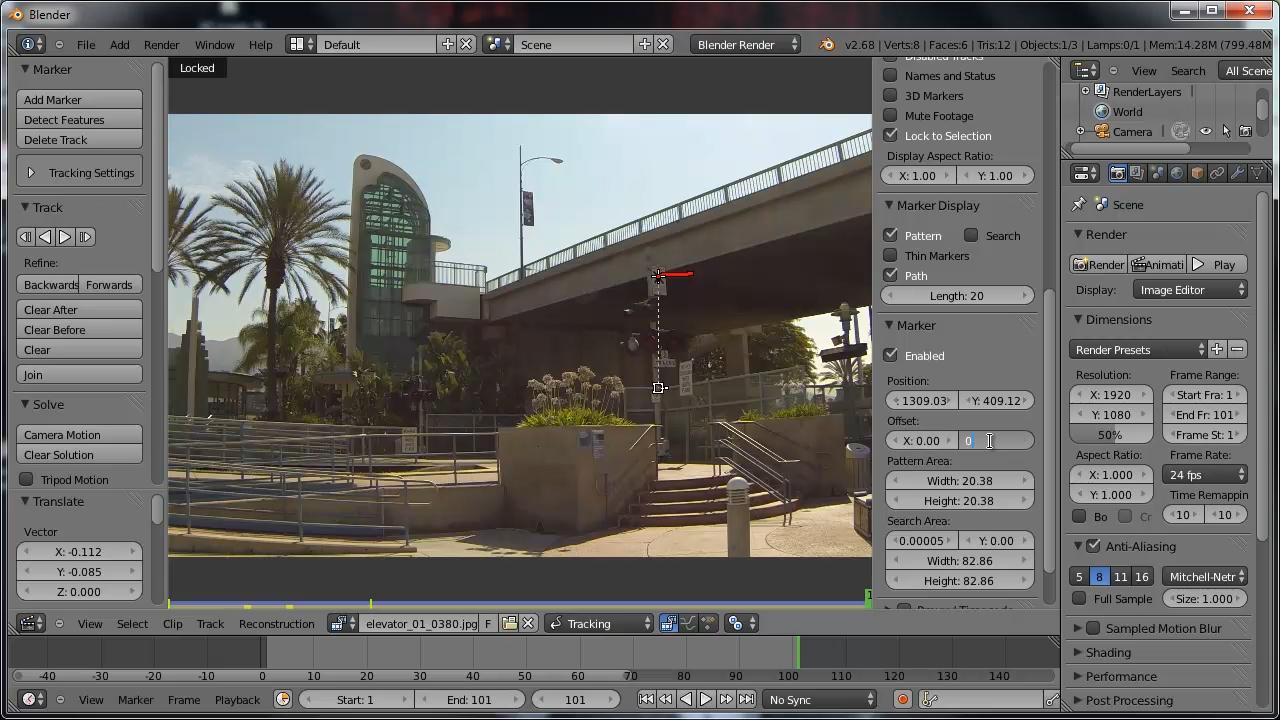Expand the RenderLayers tree item

(x=1085, y=91)
